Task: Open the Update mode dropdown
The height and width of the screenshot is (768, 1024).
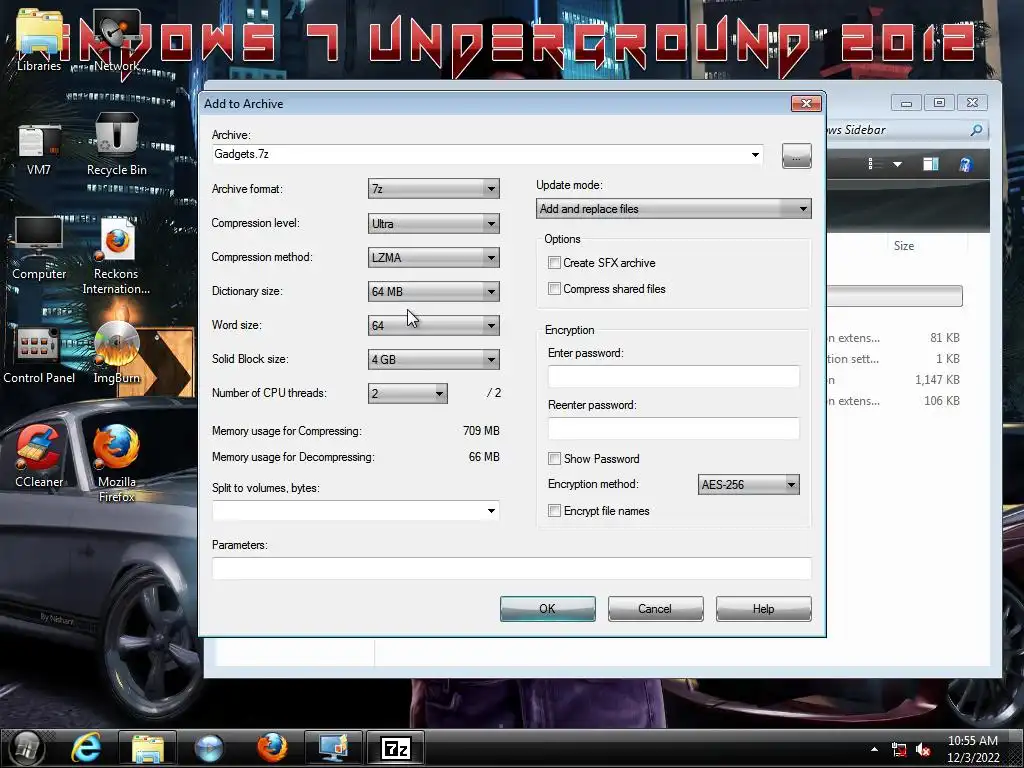Action: (x=673, y=209)
